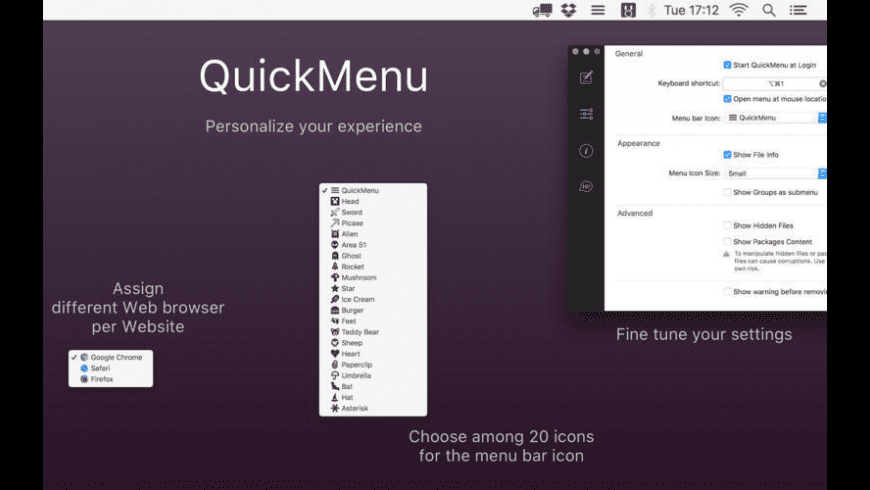Image resolution: width=870 pixels, height=490 pixels.
Task: Select the Ice Cream icon option
Action: pos(373,299)
